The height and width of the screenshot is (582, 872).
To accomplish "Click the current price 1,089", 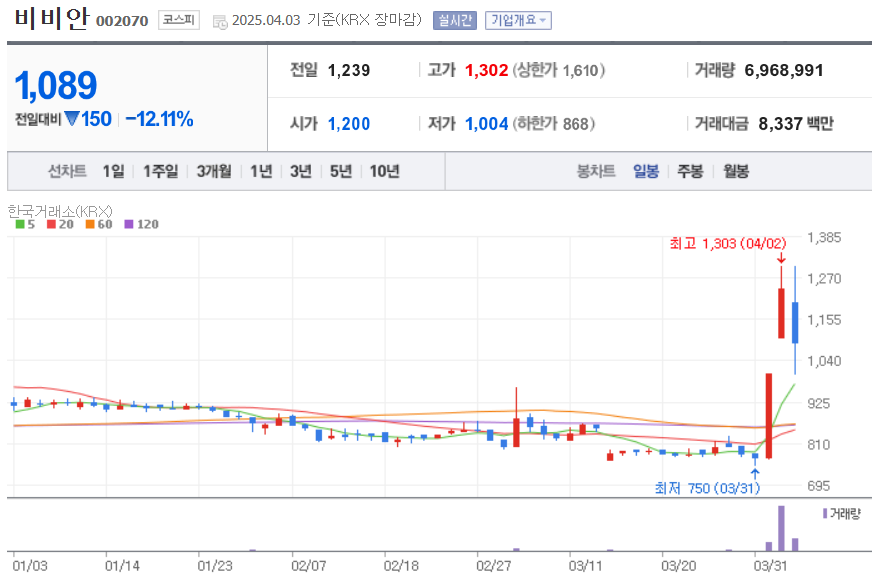I will click(56, 85).
